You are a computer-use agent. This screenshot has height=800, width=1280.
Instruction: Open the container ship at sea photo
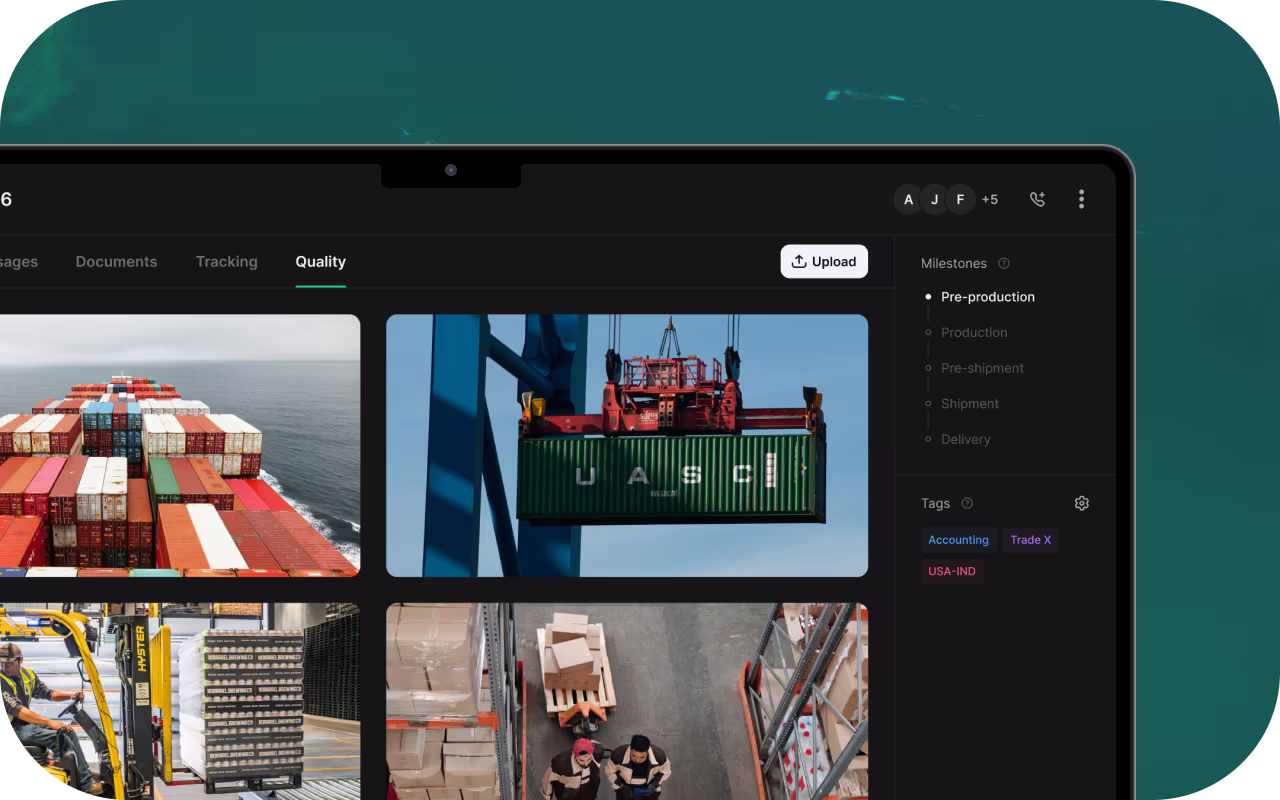pos(180,446)
